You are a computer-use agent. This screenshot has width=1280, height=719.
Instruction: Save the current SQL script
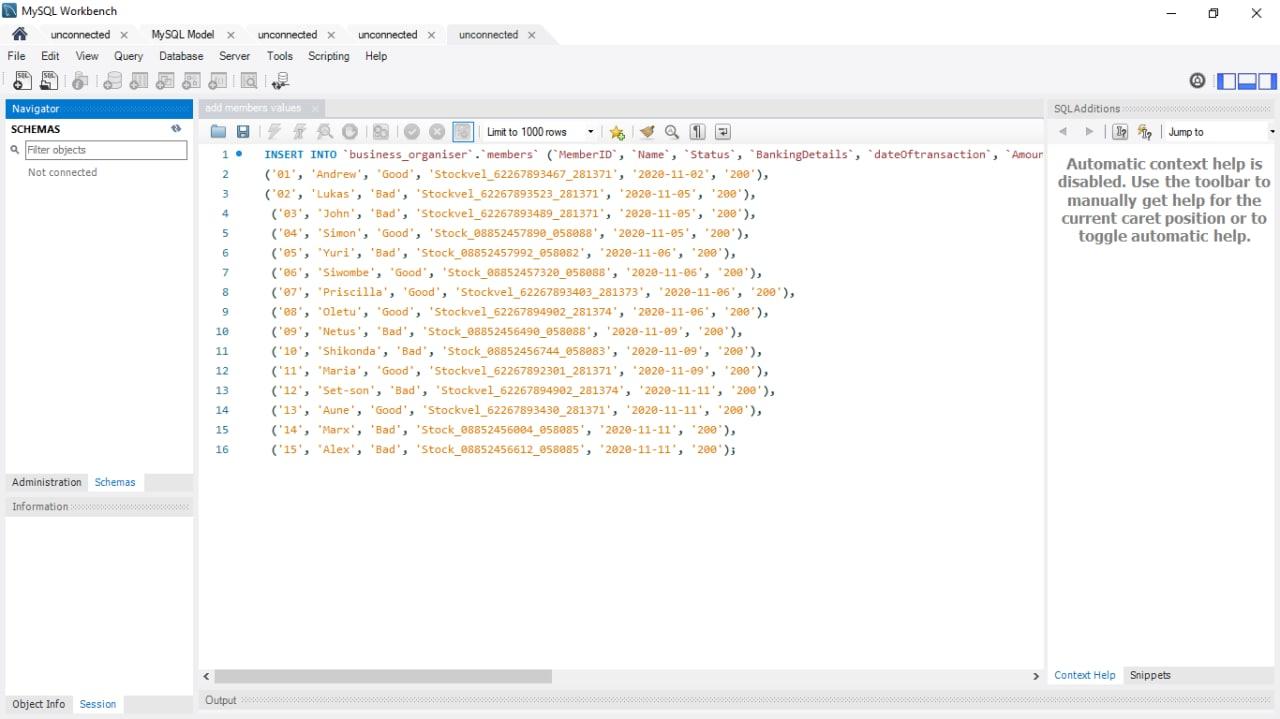(x=243, y=131)
